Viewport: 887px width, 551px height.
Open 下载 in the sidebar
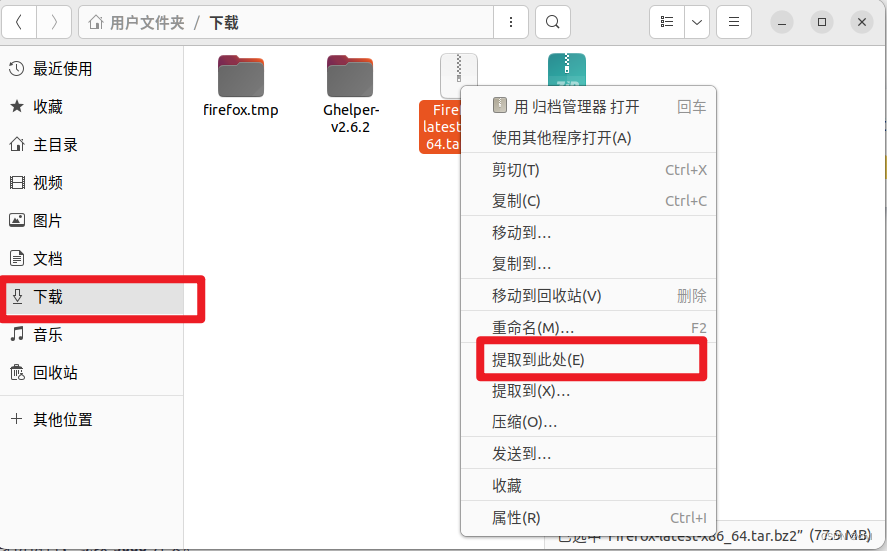[x=48, y=297]
